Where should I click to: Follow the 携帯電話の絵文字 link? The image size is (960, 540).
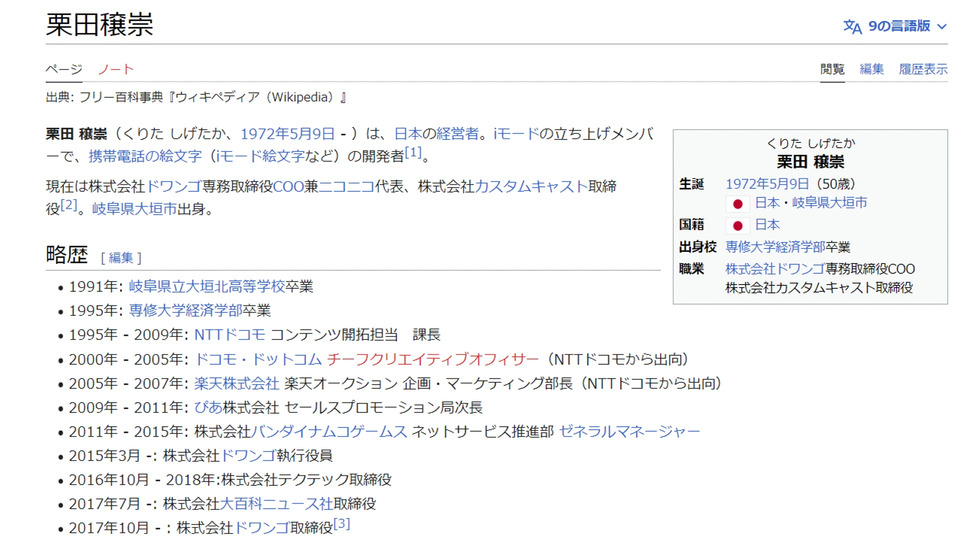point(145,156)
